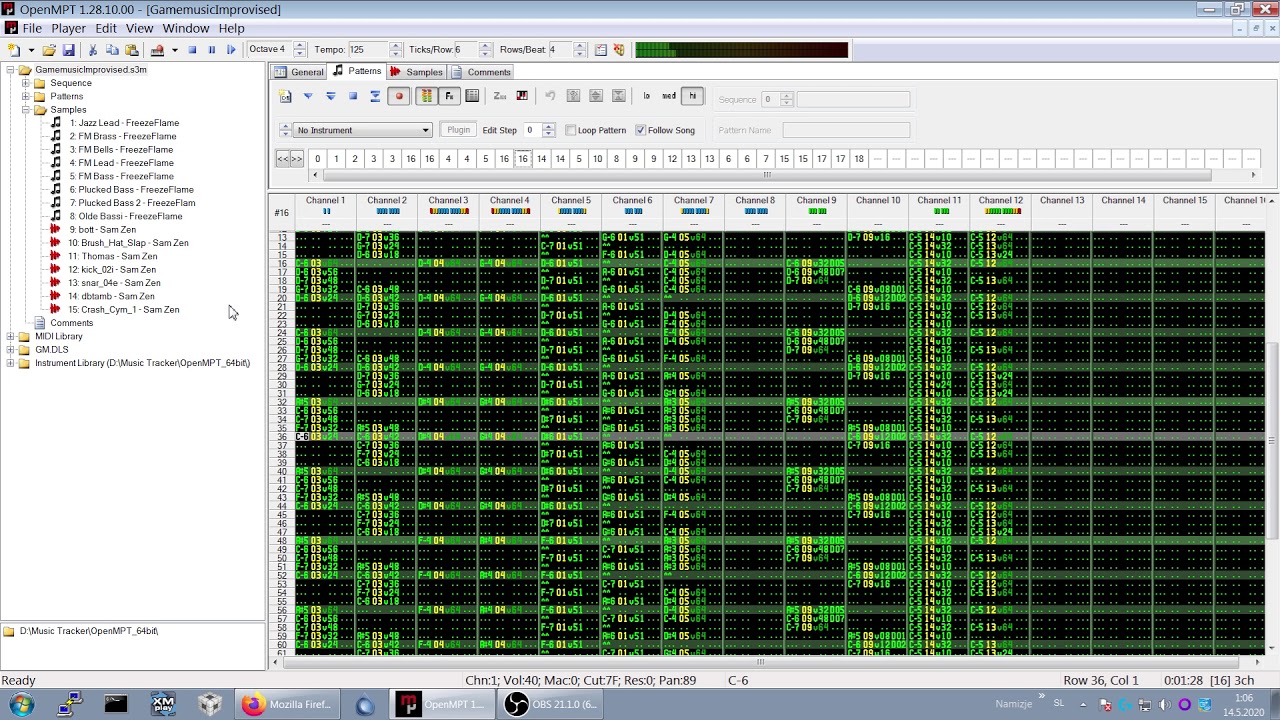The width and height of the screenshot is (1280, 720).
Task: Open the Comments tab
Action: [x=481, y=72]
